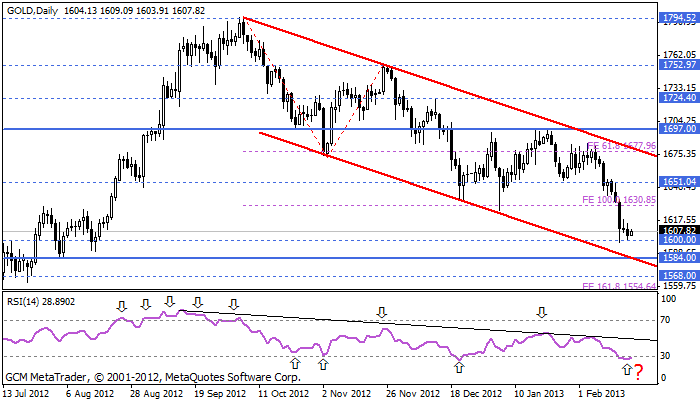Select the FE 161.8 1554.64 Fibonacci label

point(620,286)
